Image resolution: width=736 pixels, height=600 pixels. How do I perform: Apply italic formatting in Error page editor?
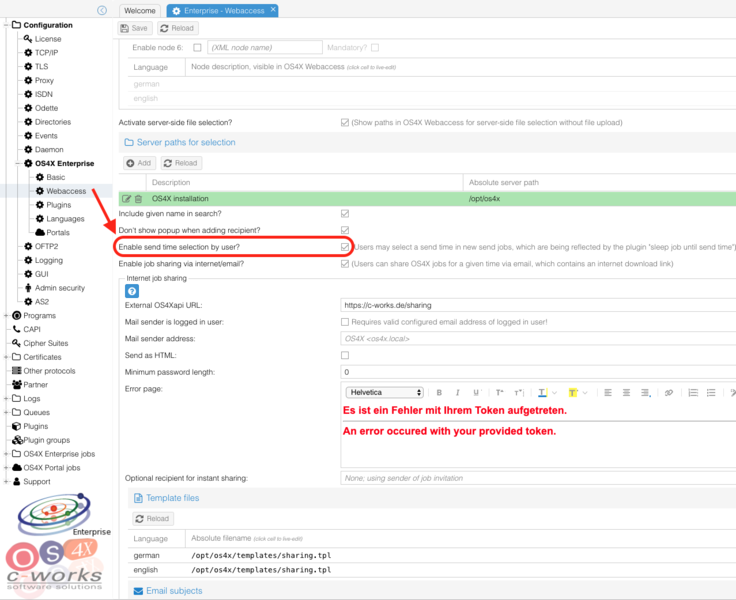click(x=457, y=393)
